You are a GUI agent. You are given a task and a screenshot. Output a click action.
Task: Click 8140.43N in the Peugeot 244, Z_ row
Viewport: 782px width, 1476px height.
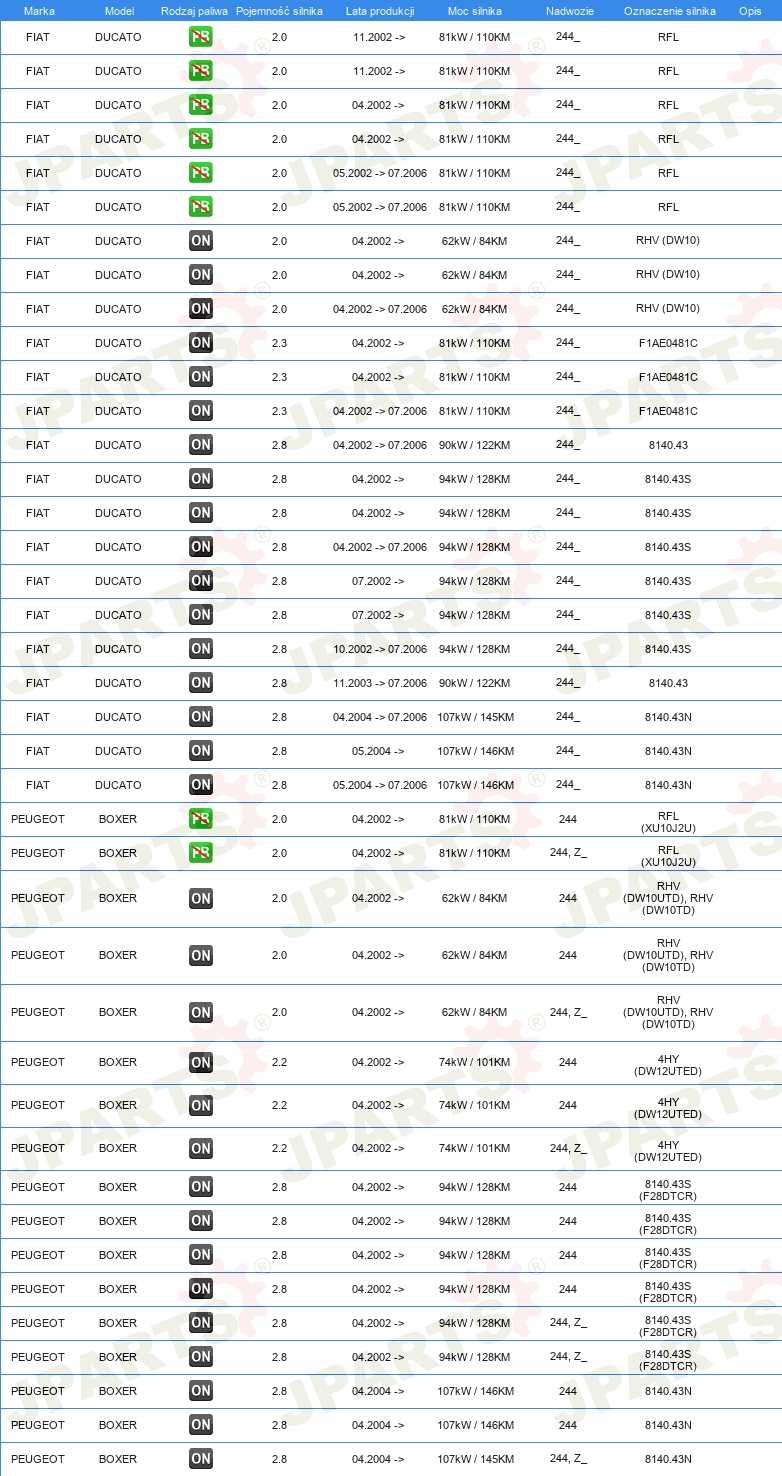pyautogui.click(x=668, y=1459)
